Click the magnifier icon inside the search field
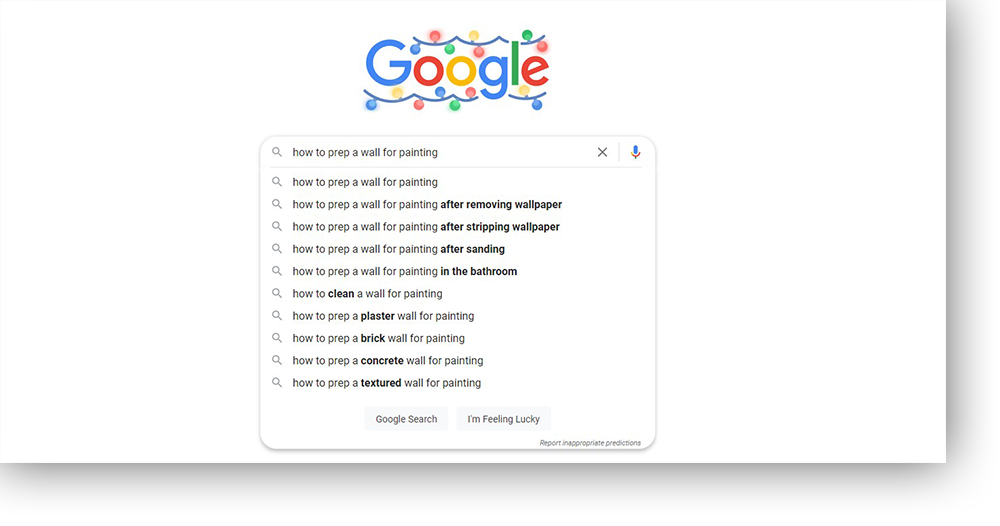1000x526 pixels. 277,152
